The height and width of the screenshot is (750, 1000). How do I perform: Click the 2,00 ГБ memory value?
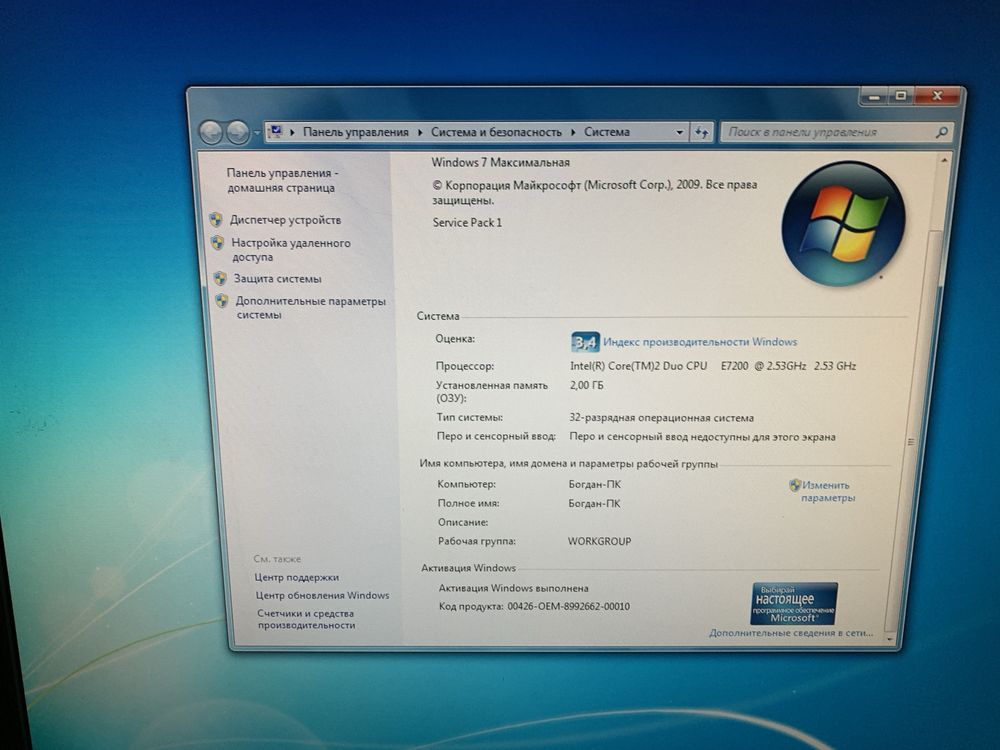587,385
